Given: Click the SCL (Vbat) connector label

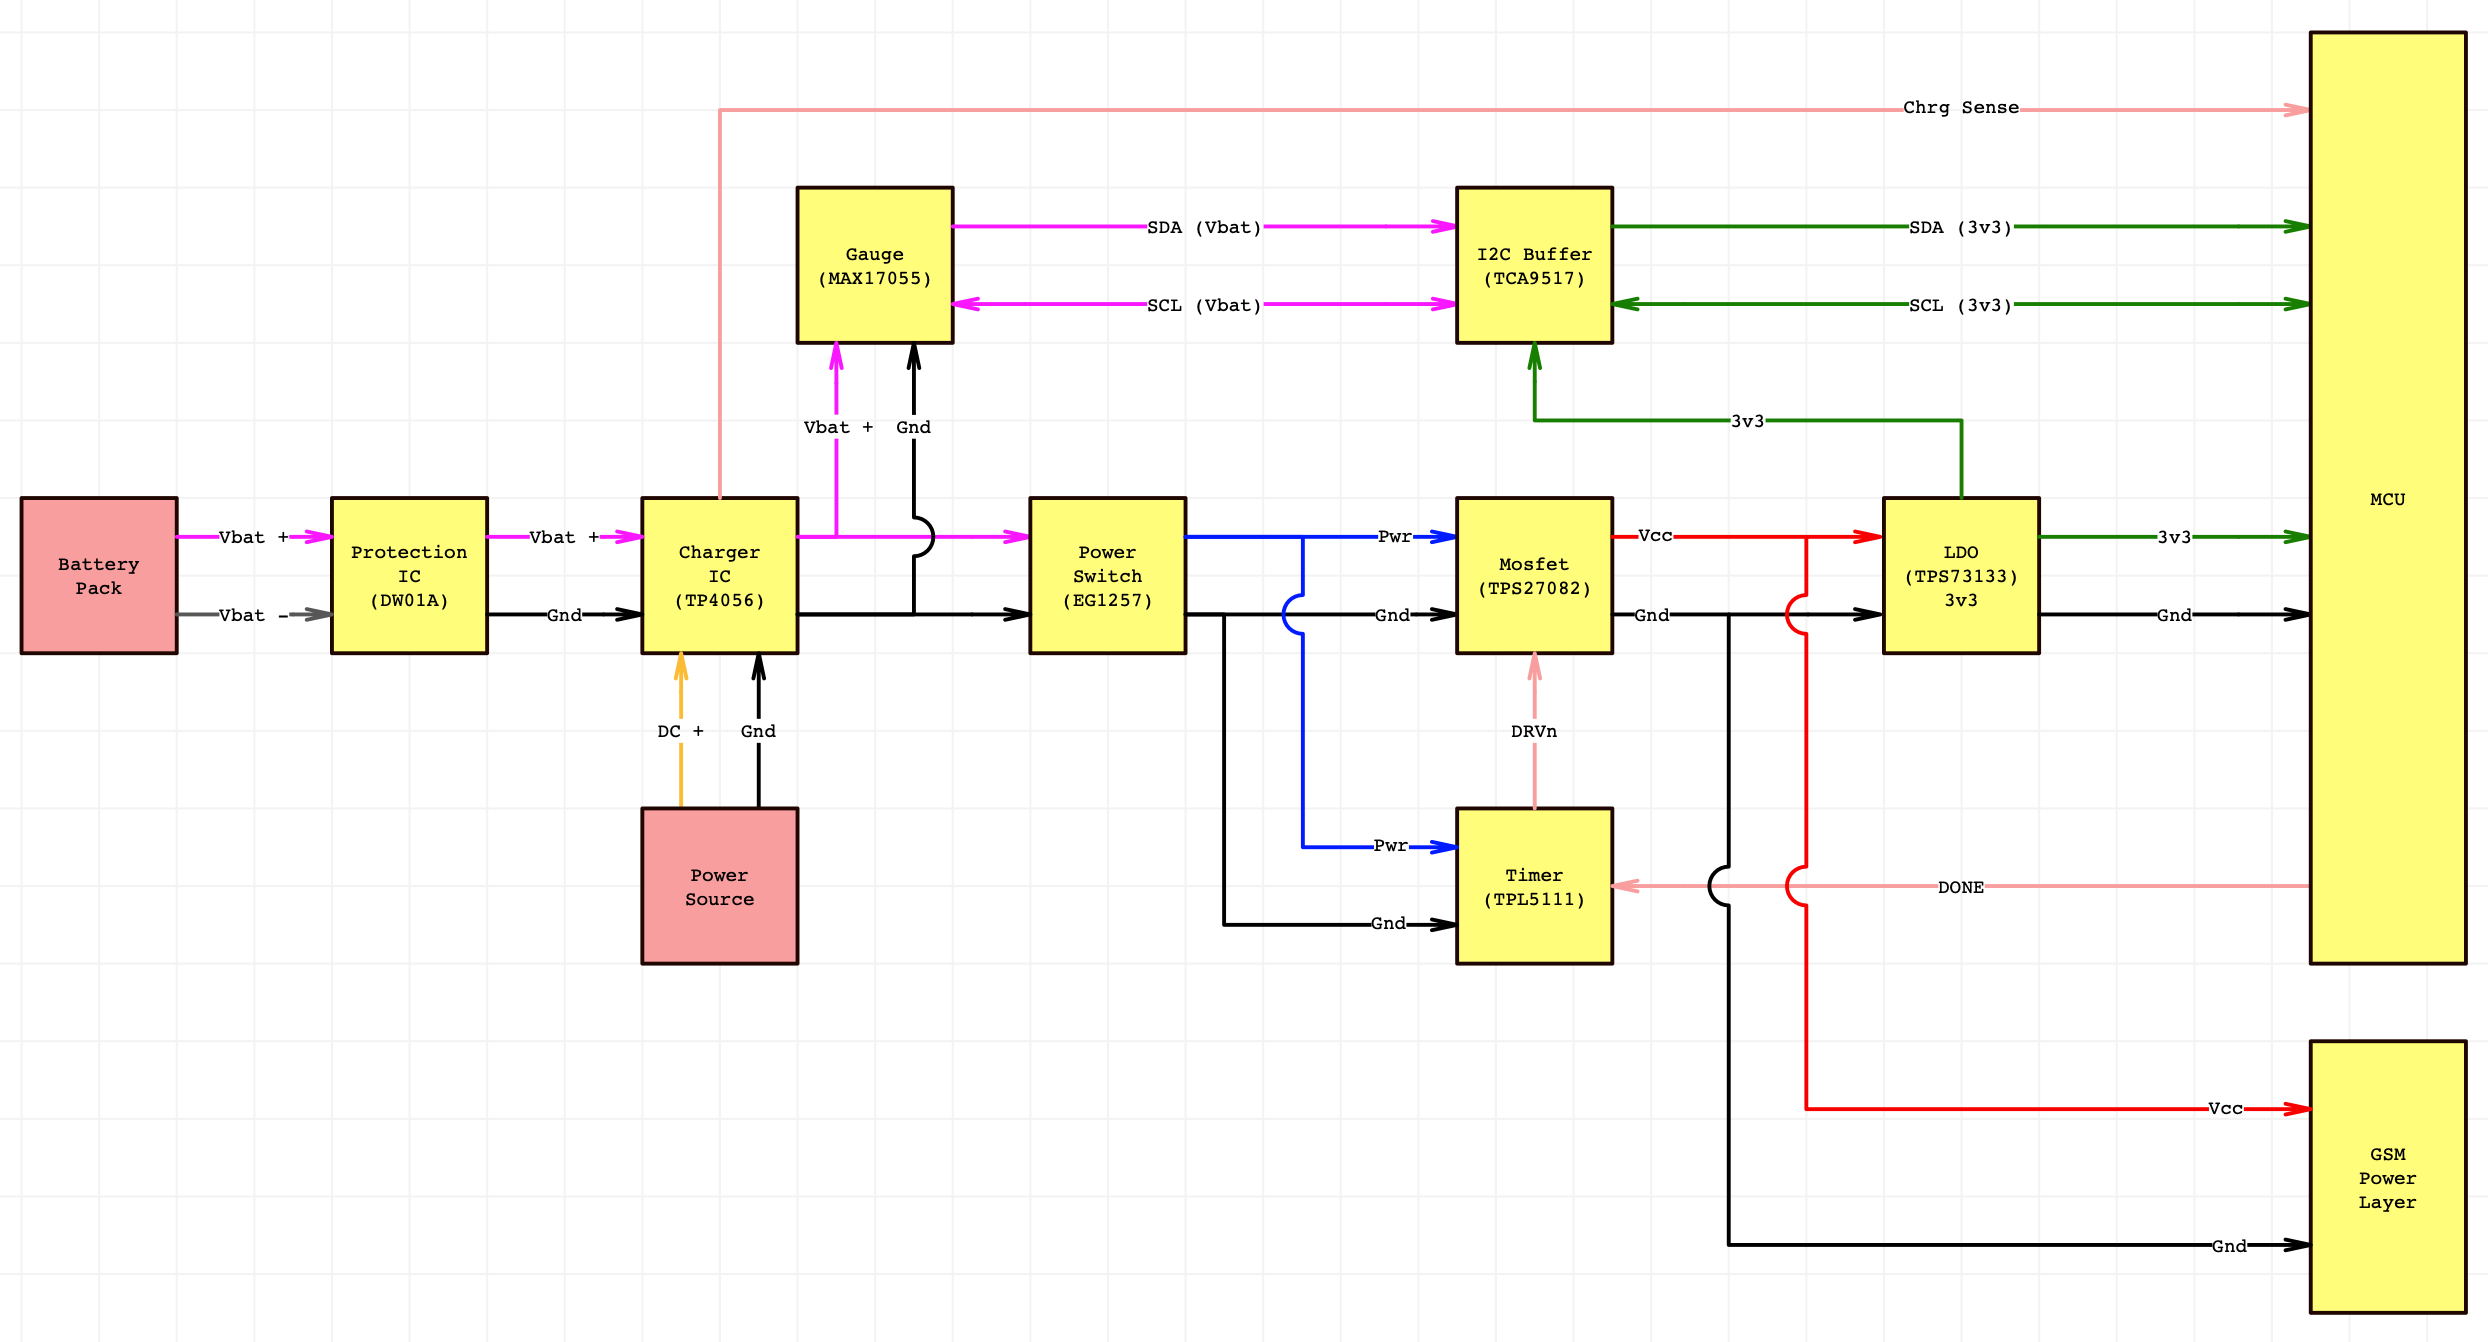Looking at the screenshot, I should pos(1205,306).
